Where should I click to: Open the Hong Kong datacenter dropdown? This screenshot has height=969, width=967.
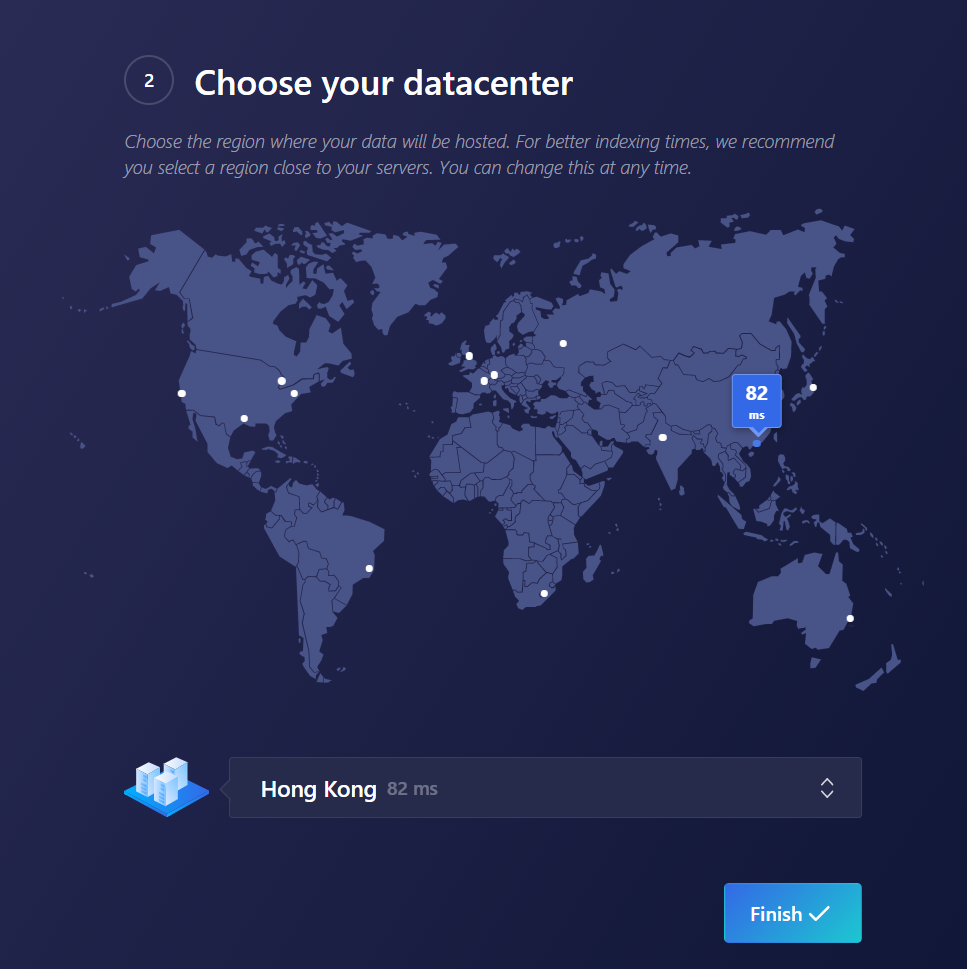pos(545,788)
